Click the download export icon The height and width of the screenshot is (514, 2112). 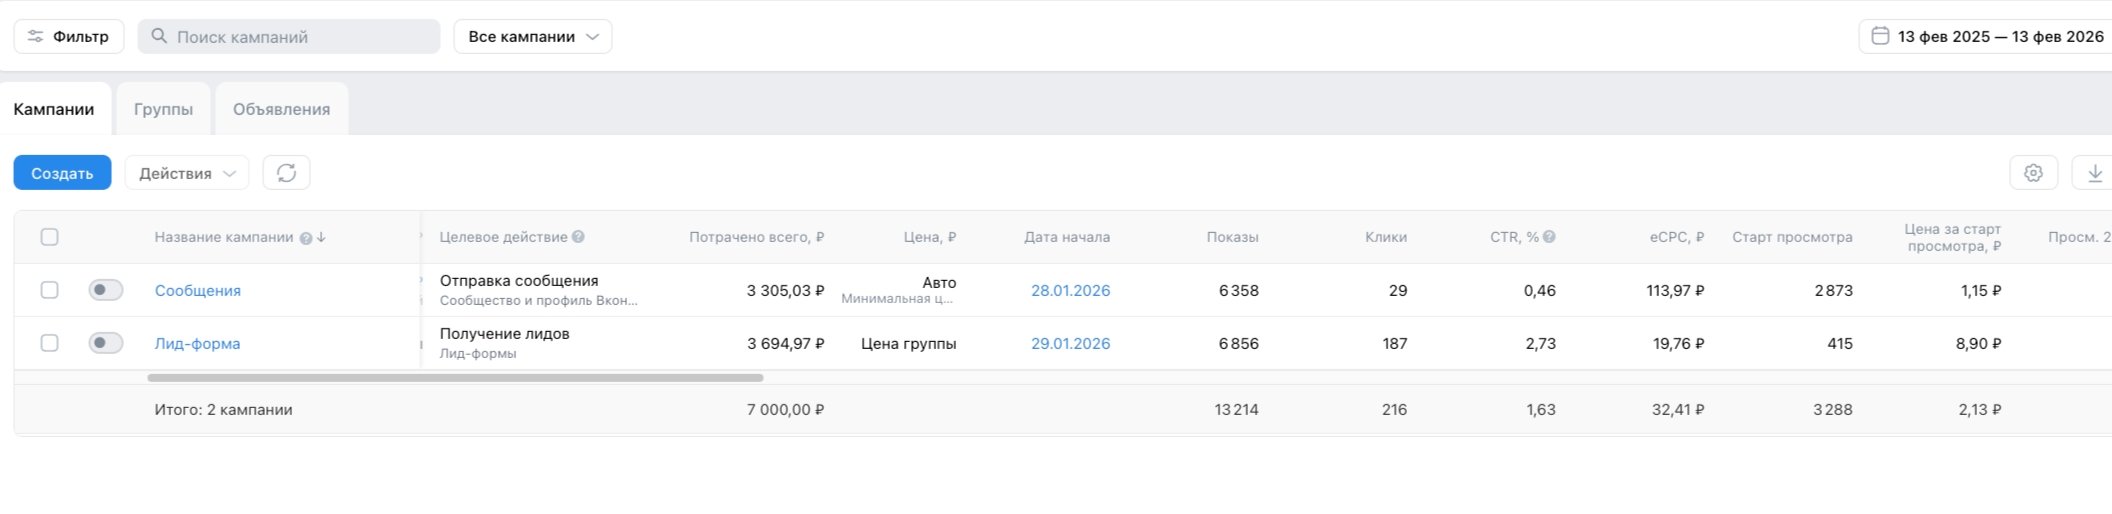(2094, 173)
